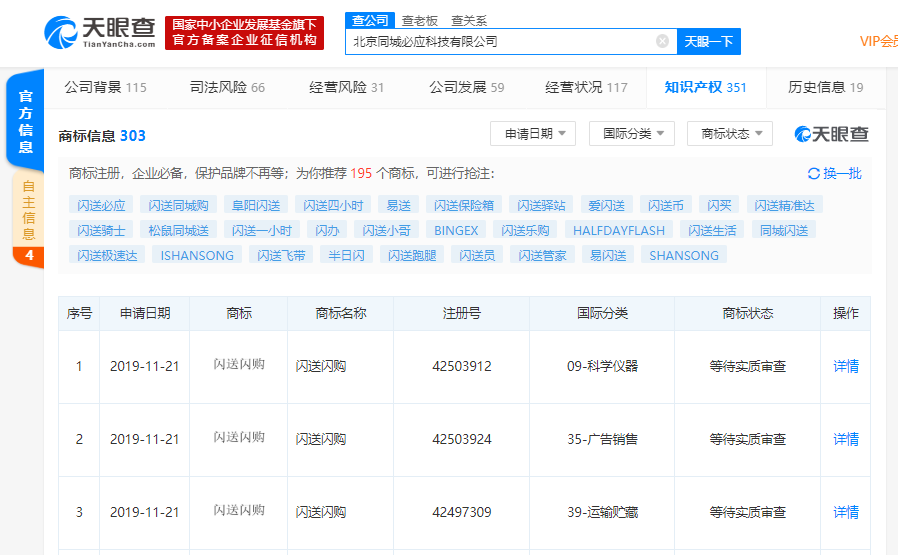Expand the 商标状态 filter dropdown
Screen dimensions: 898x555
(x=730, y=133)
